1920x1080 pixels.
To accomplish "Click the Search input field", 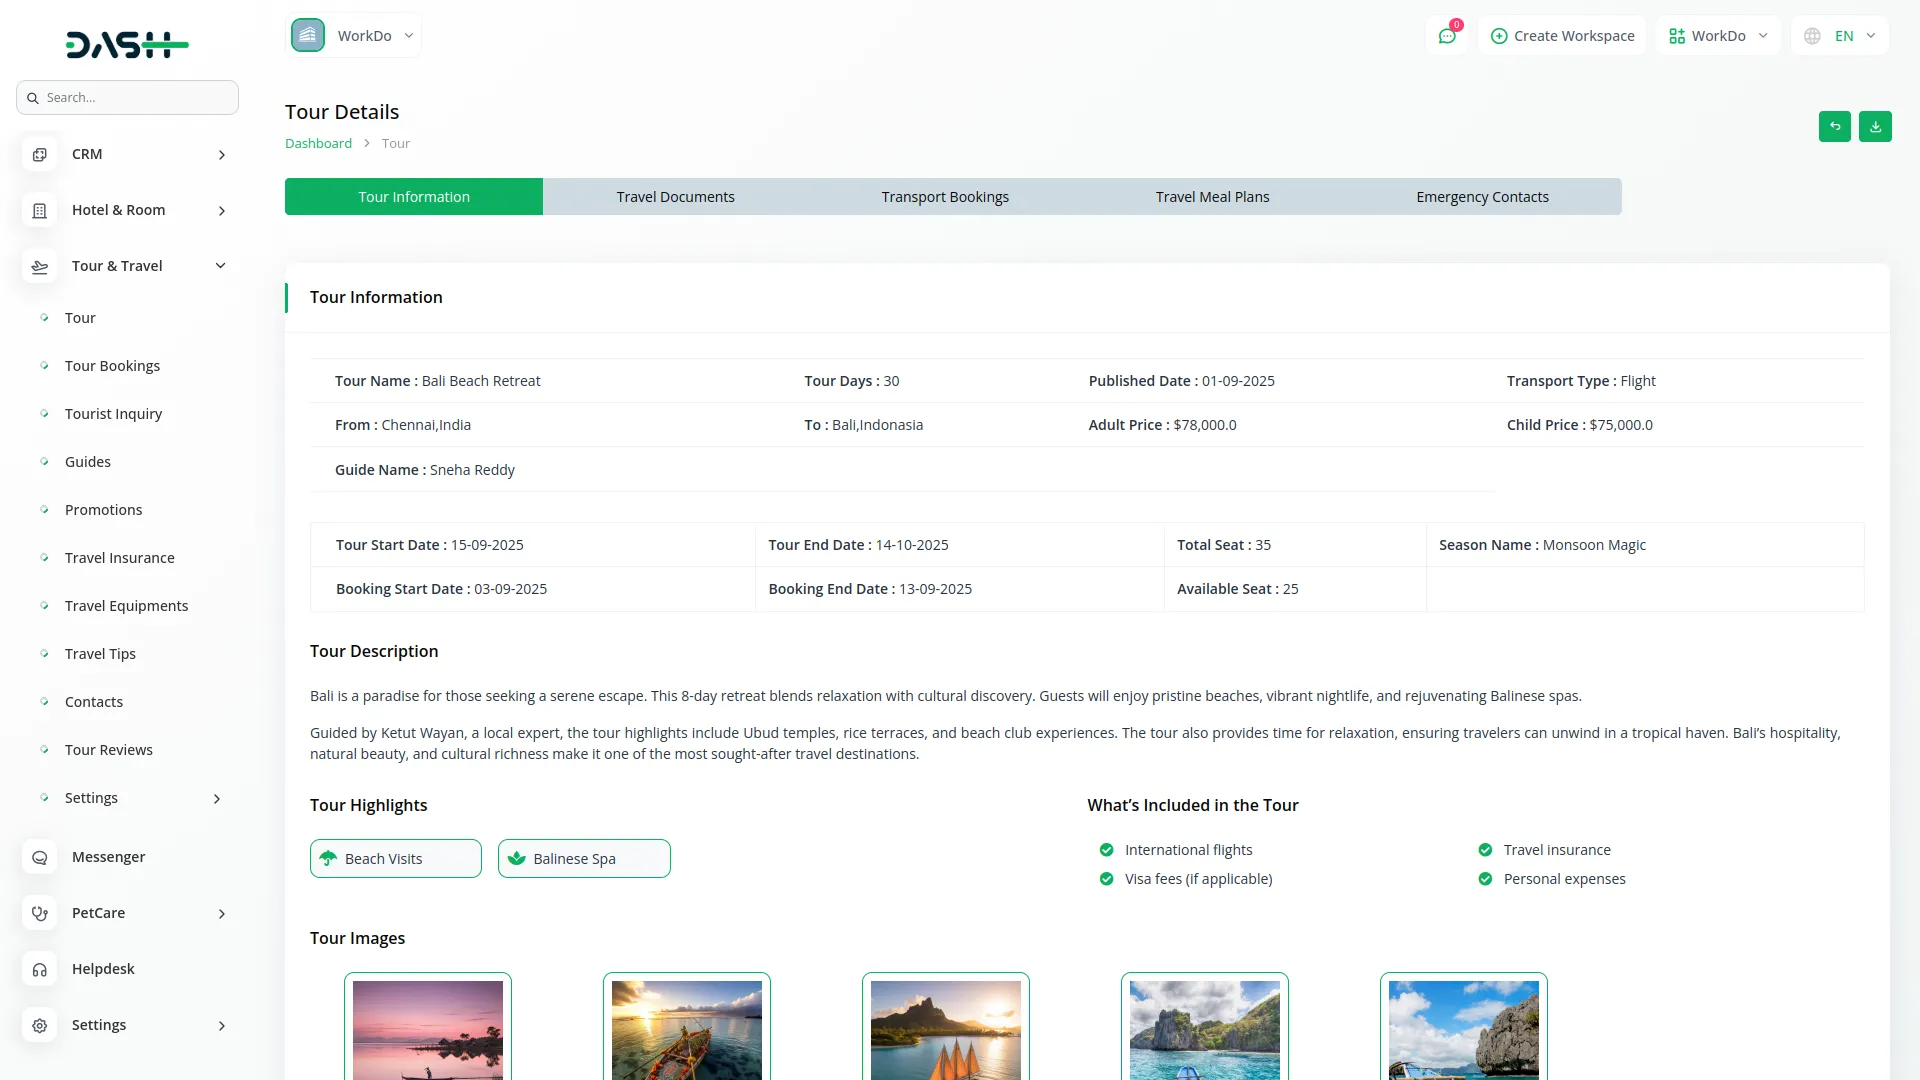I will 127,97.
